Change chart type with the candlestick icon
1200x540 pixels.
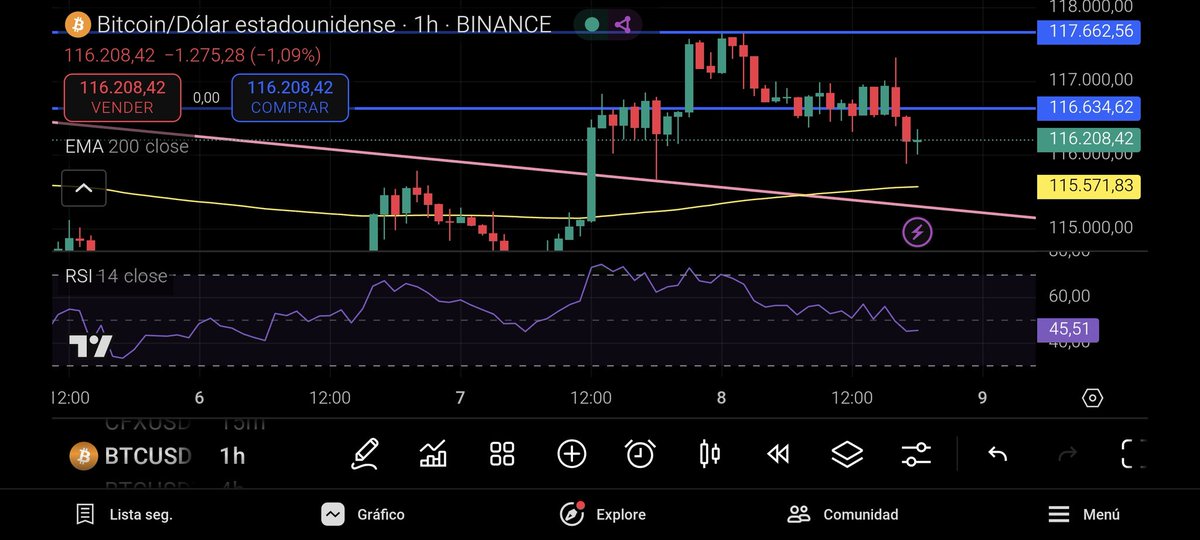pos(709,455)
